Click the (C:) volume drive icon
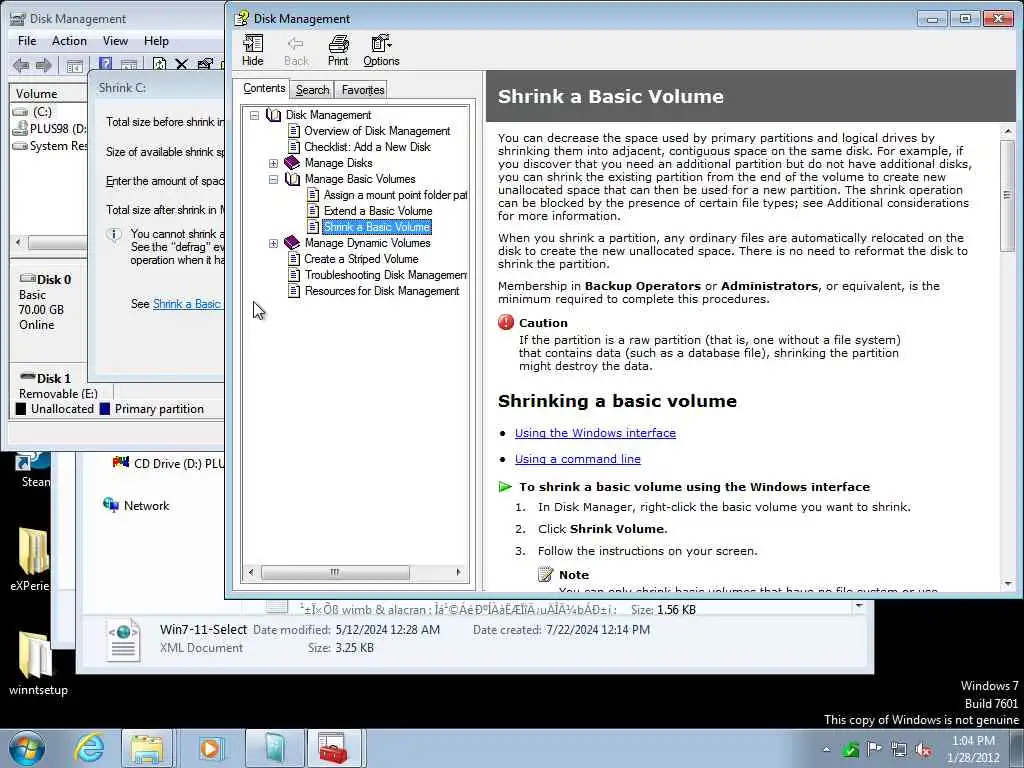Image resolution: width=1024 pixels, height=768 pixels. (20, 112)
